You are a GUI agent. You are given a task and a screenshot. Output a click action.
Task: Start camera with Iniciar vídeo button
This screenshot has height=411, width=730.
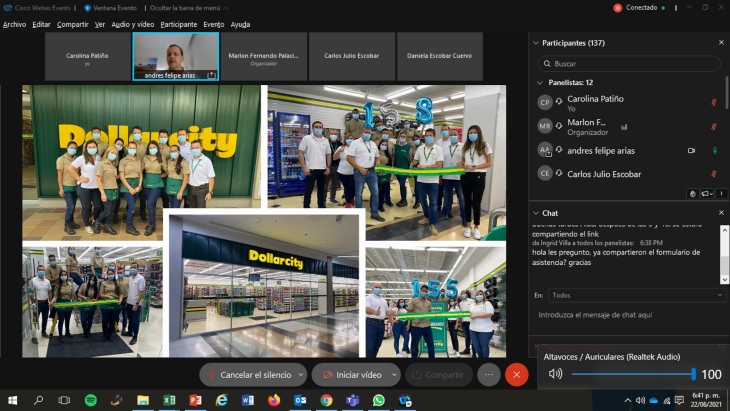pyautogui.click(x=353, y=375)
